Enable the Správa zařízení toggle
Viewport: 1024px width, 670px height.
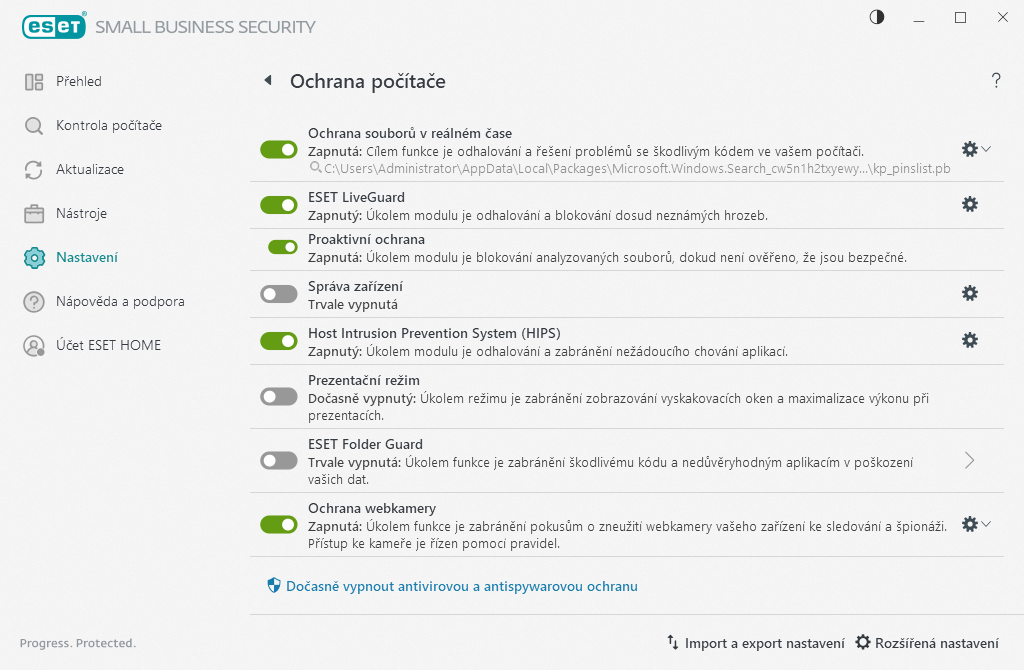pos(279,293)
